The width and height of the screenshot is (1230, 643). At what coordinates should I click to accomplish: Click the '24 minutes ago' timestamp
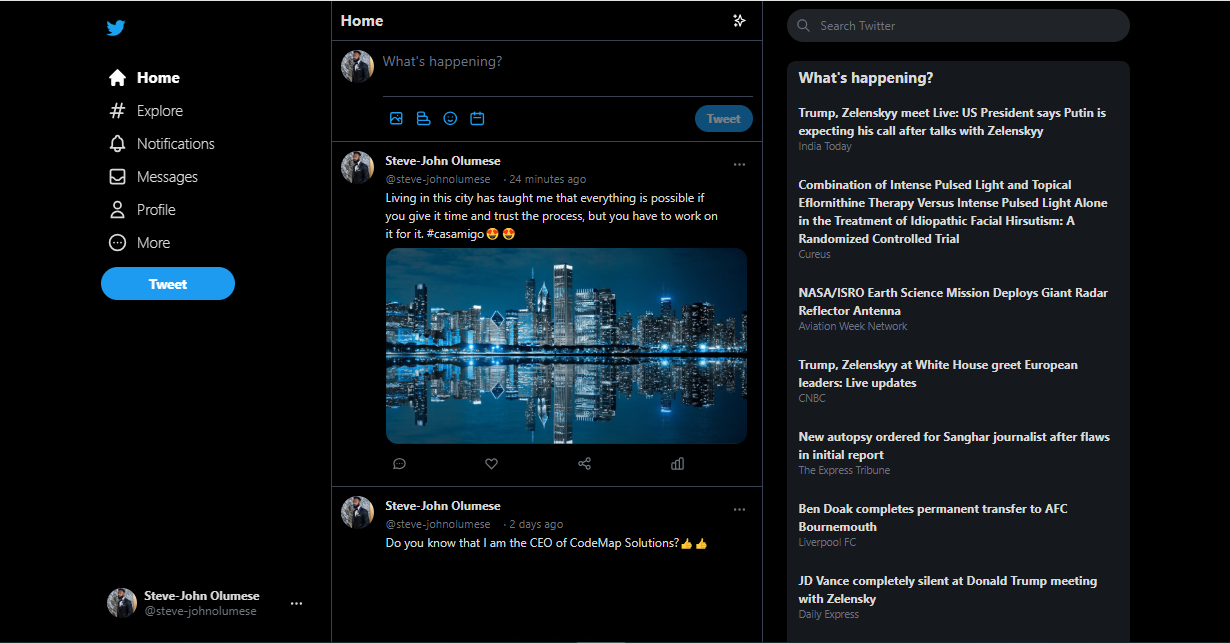547,179
